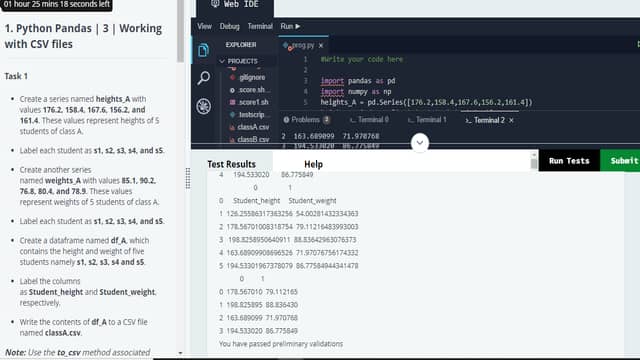The image size is (640, 360).
Task: Click the round chevron-down collapse button
Action: tap(420, 143)
